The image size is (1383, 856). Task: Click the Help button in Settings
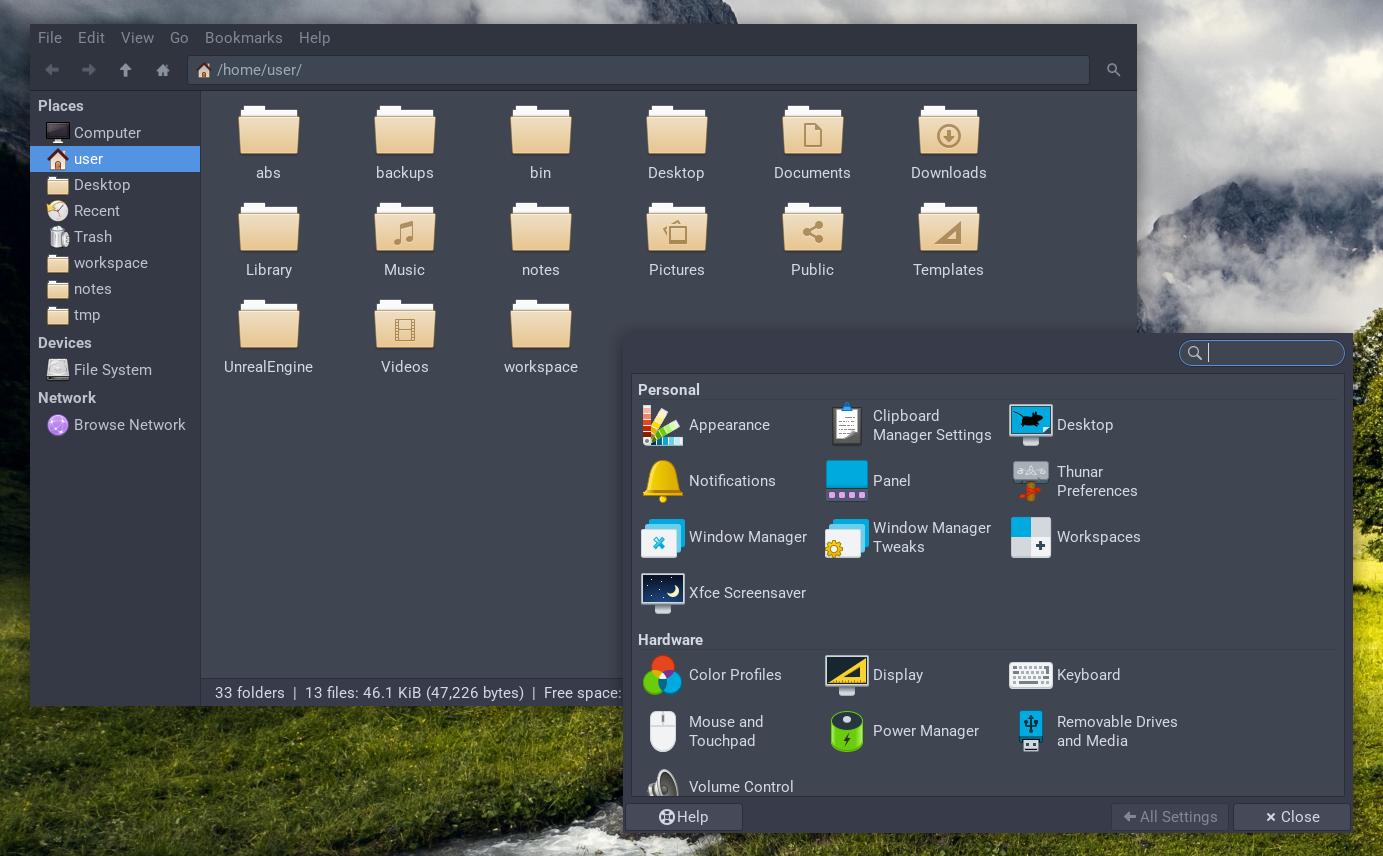pos(684,817)
